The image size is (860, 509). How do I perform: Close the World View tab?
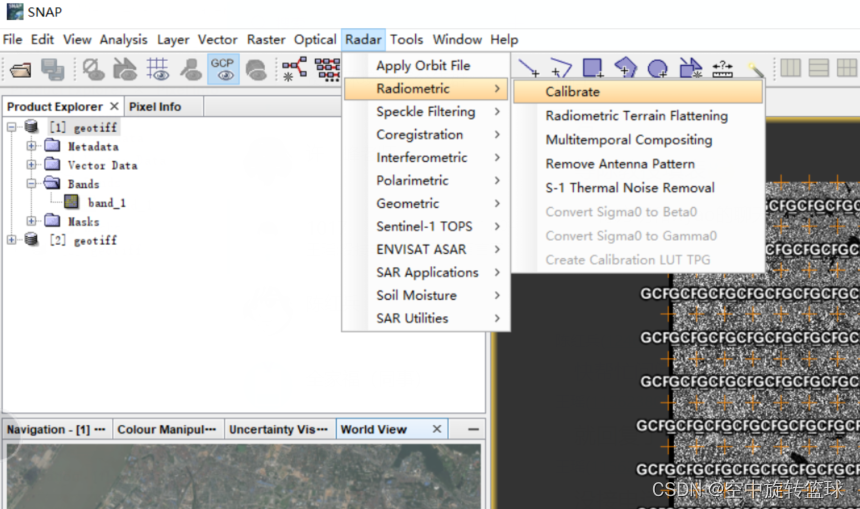437,428
